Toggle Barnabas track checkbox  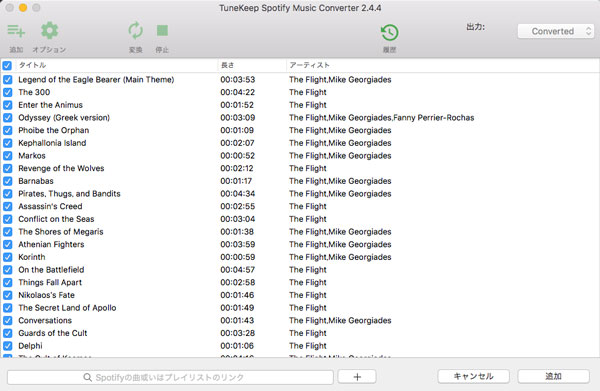click(x=8, y=181)
